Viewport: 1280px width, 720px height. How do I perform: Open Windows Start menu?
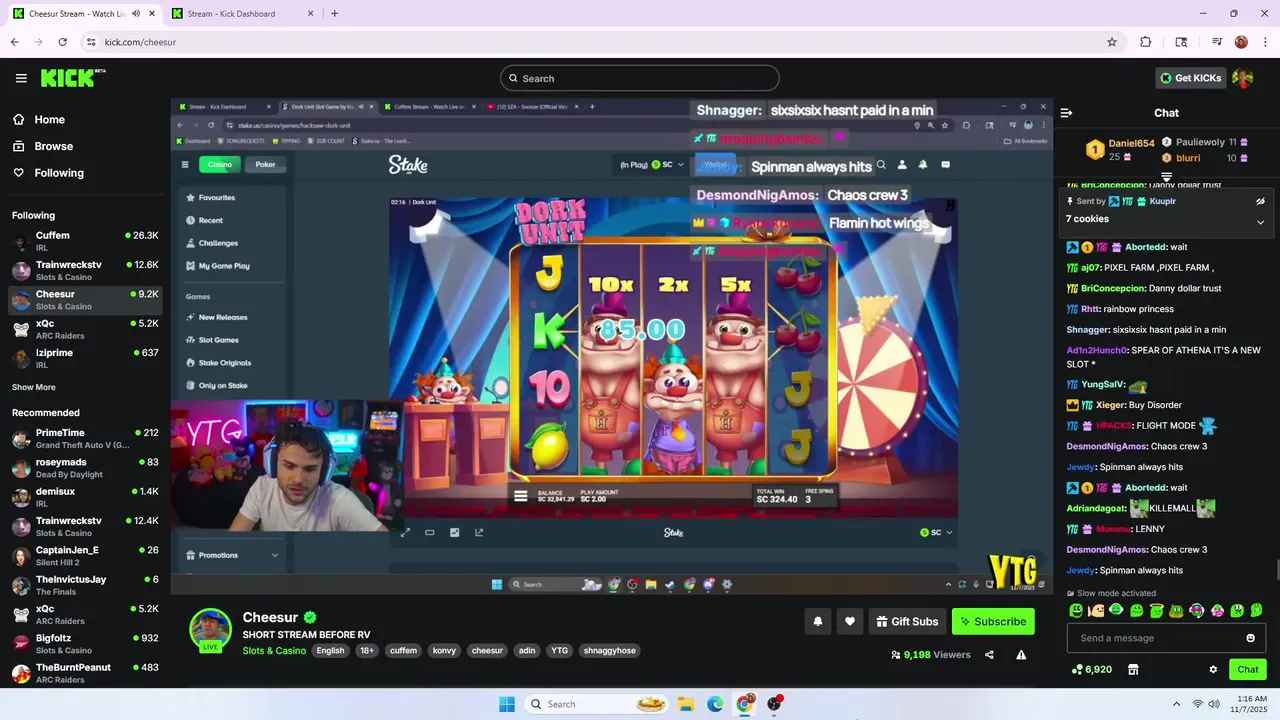(507, 704)
